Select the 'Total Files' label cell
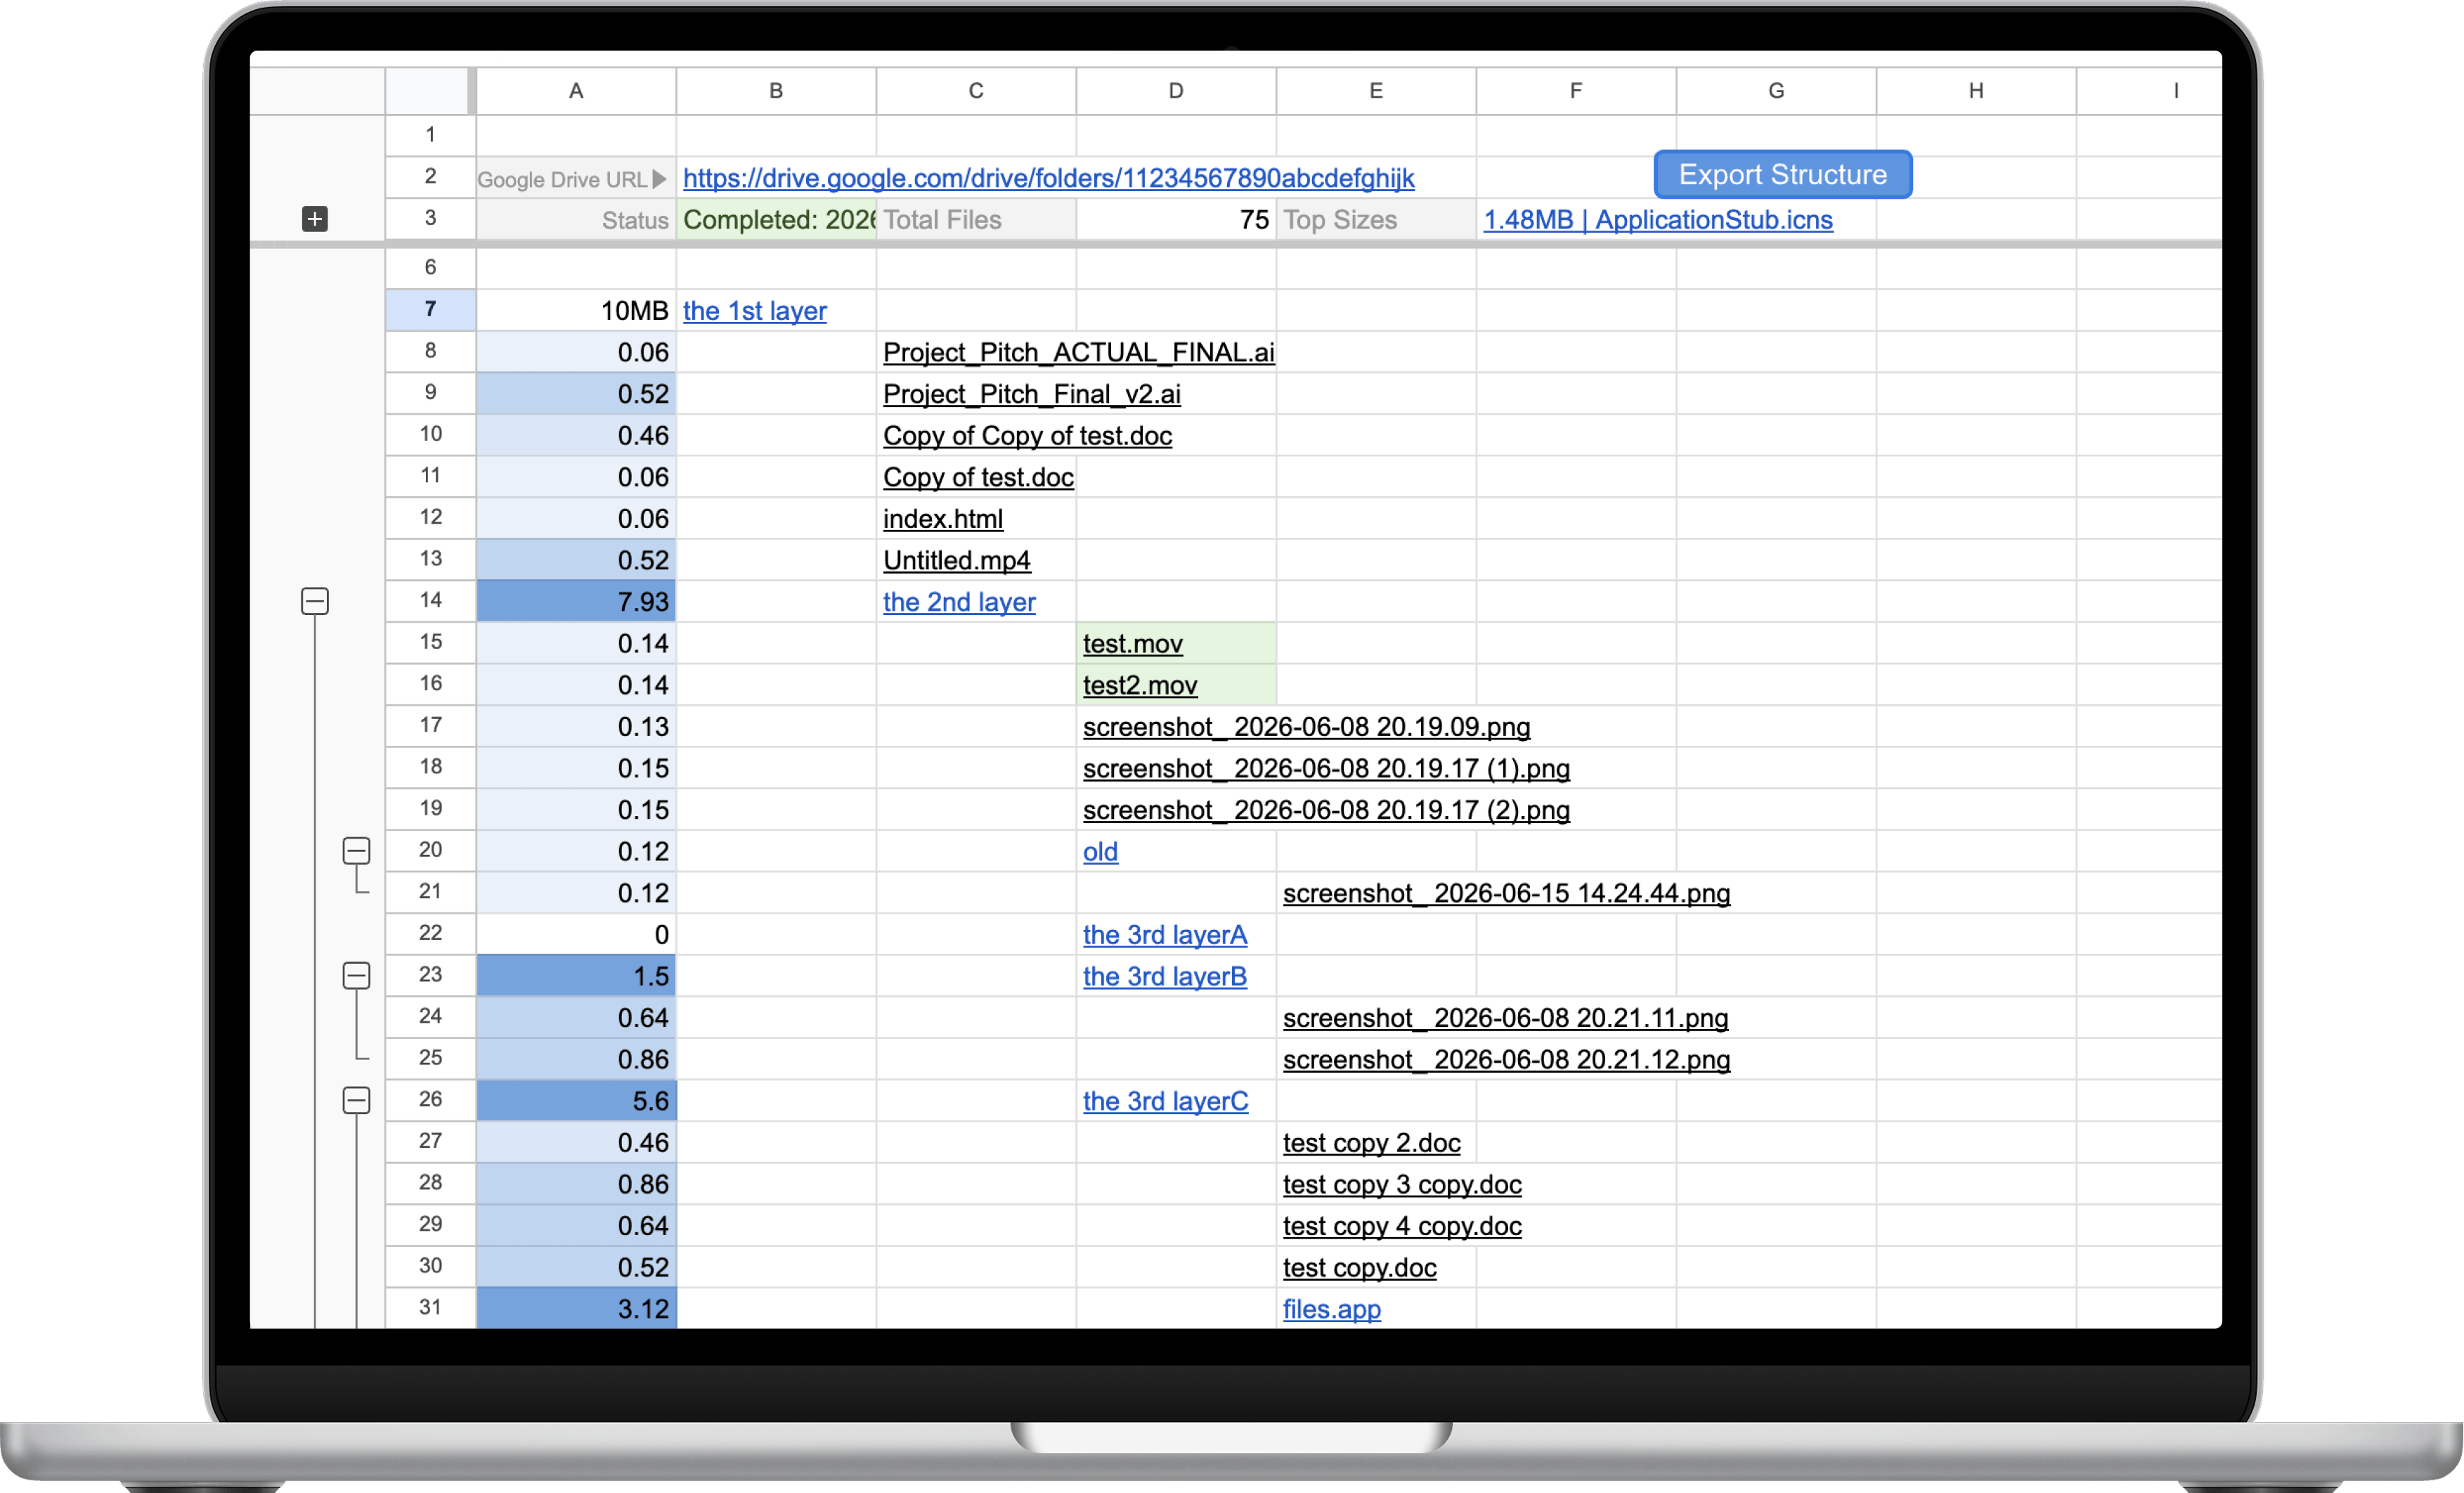The height and width of the screenshot is (1493, 2464). (976, 220)
